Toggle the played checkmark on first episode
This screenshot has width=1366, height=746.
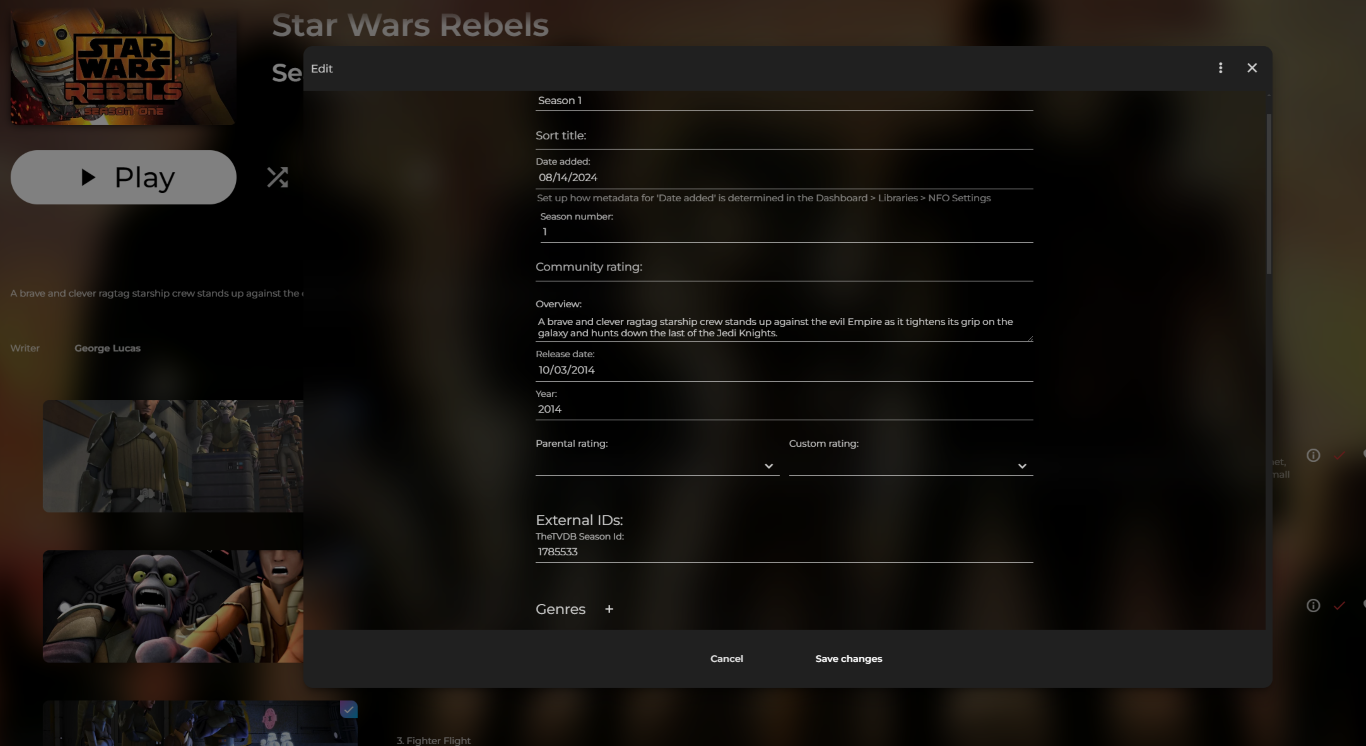tap(1339, 456)
